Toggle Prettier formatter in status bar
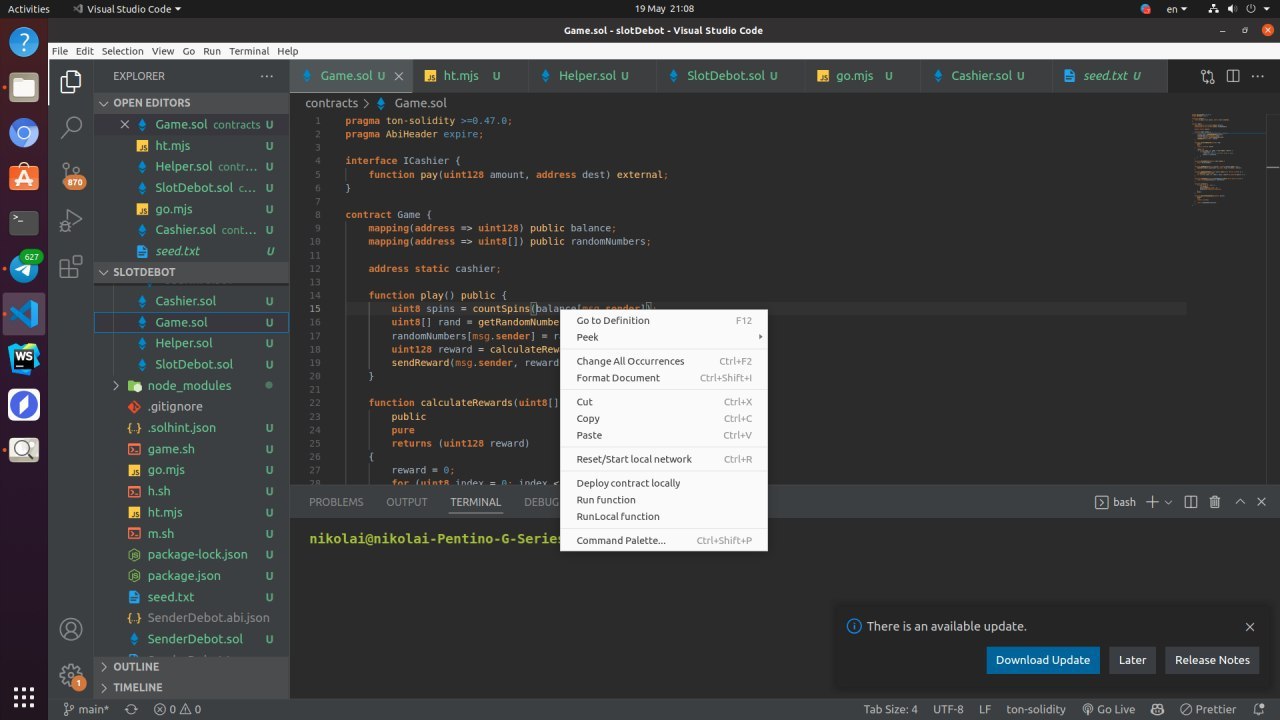This screenshot has width=1280, height=720. [1208, 709]
